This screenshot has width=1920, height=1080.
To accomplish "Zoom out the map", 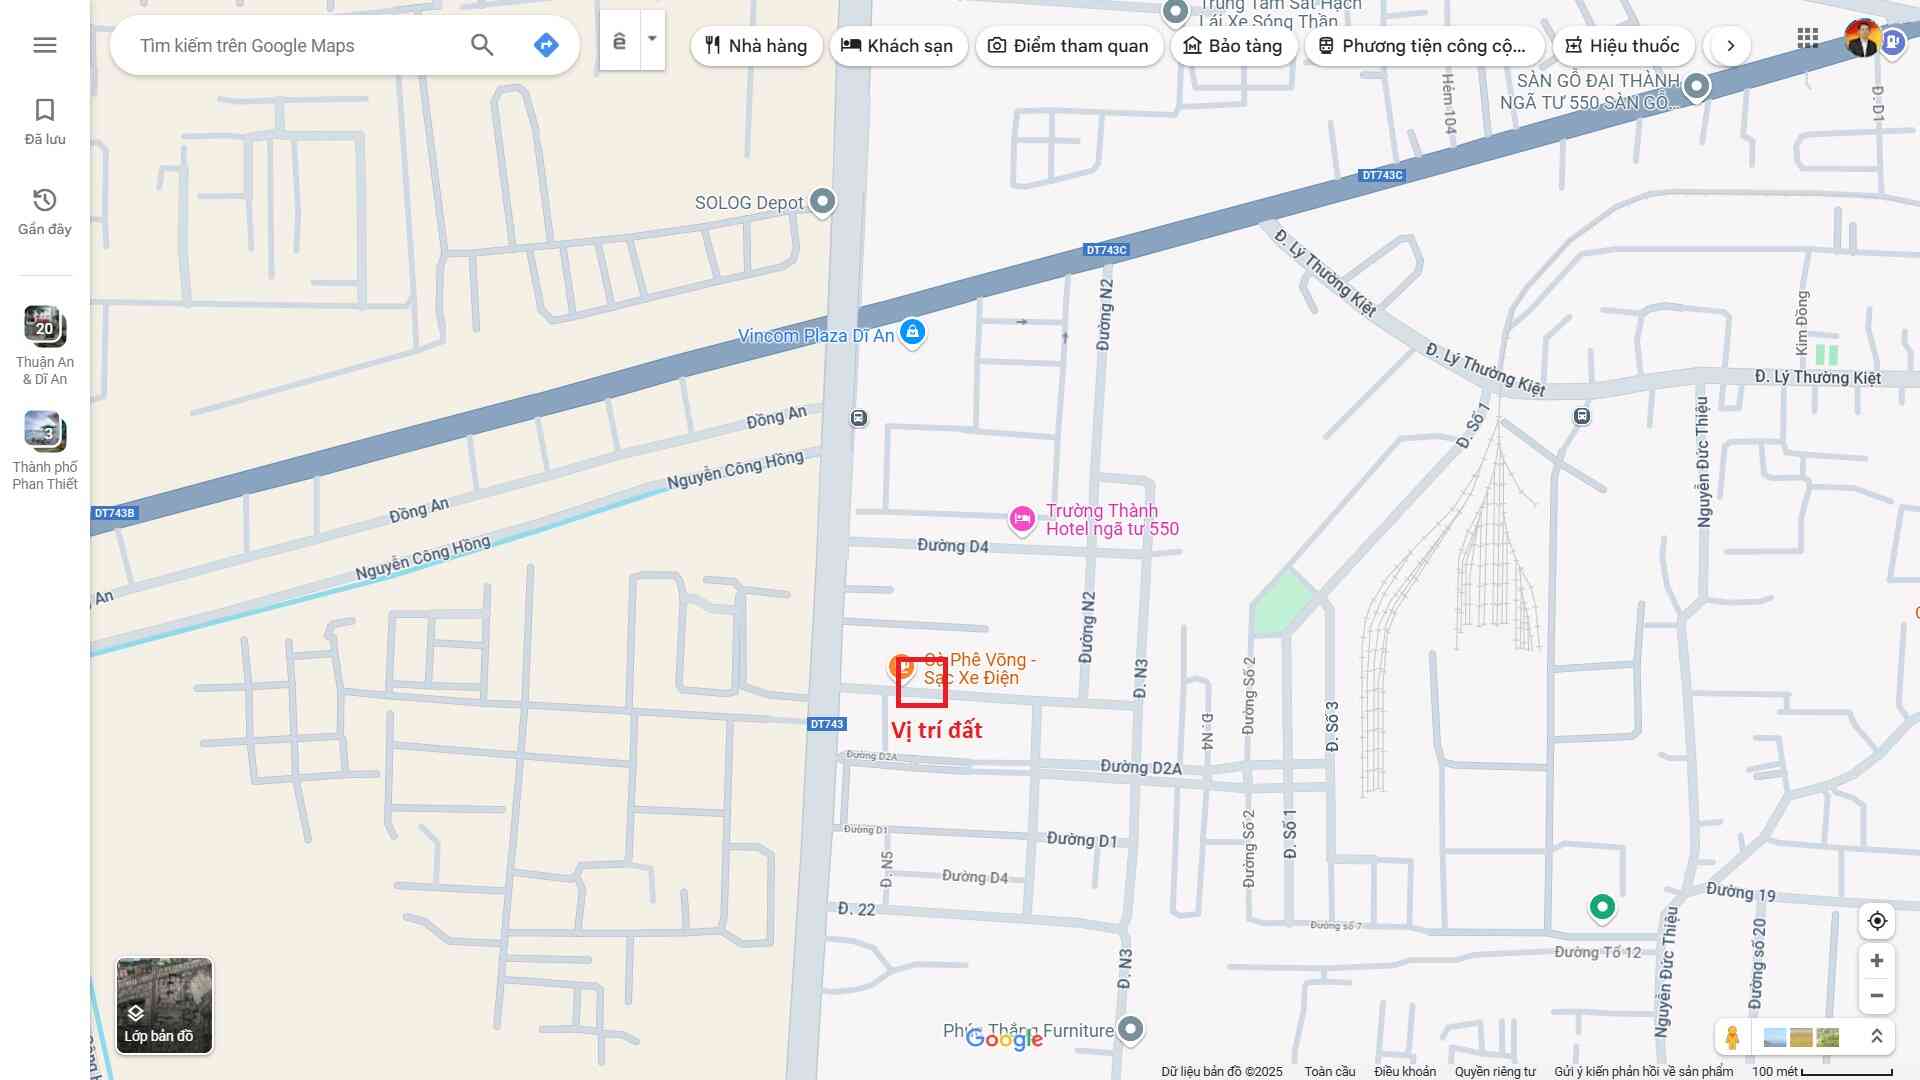I will 1877,996.
